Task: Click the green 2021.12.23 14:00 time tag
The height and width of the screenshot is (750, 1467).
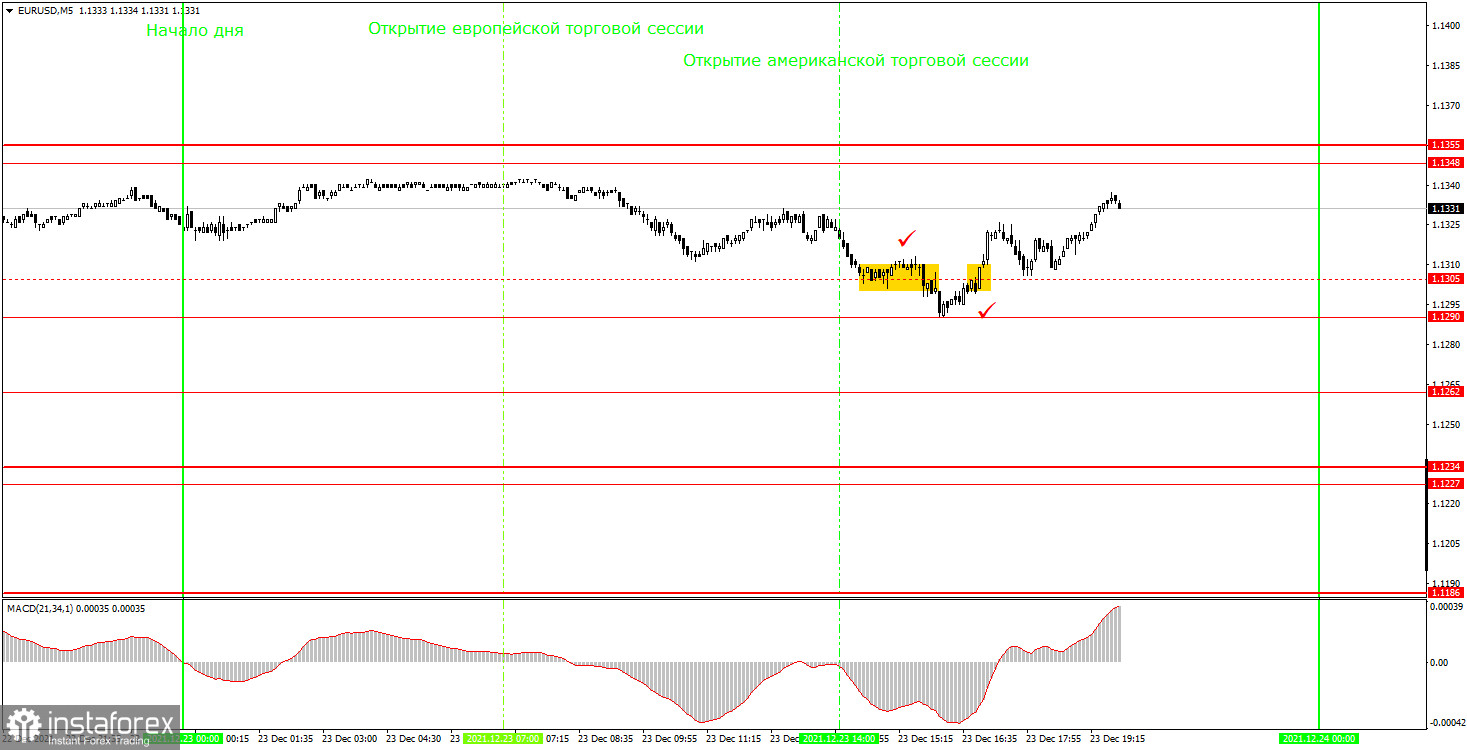Action: [838, 739]
